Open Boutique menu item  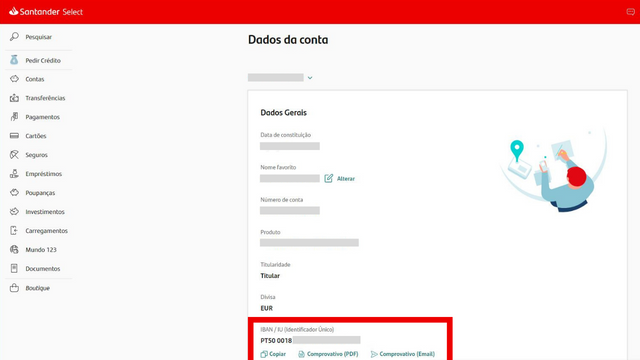pos(39,288)
